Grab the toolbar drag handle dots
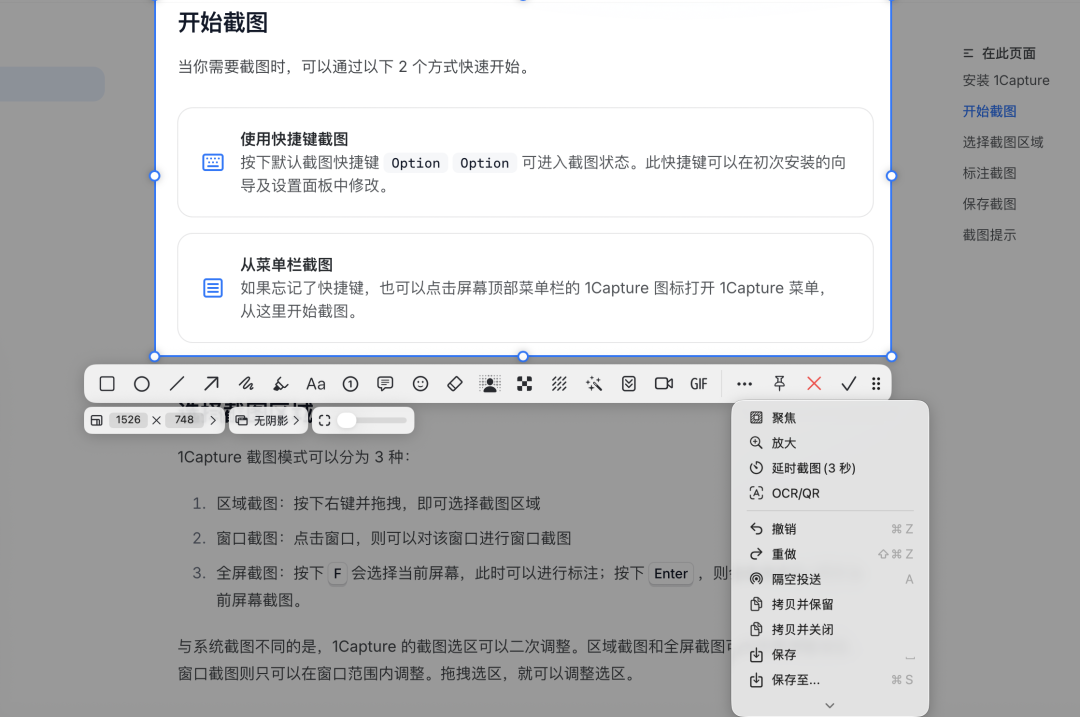The width and height of the screenshot is (1080, 717). click(x=876, y=384)
